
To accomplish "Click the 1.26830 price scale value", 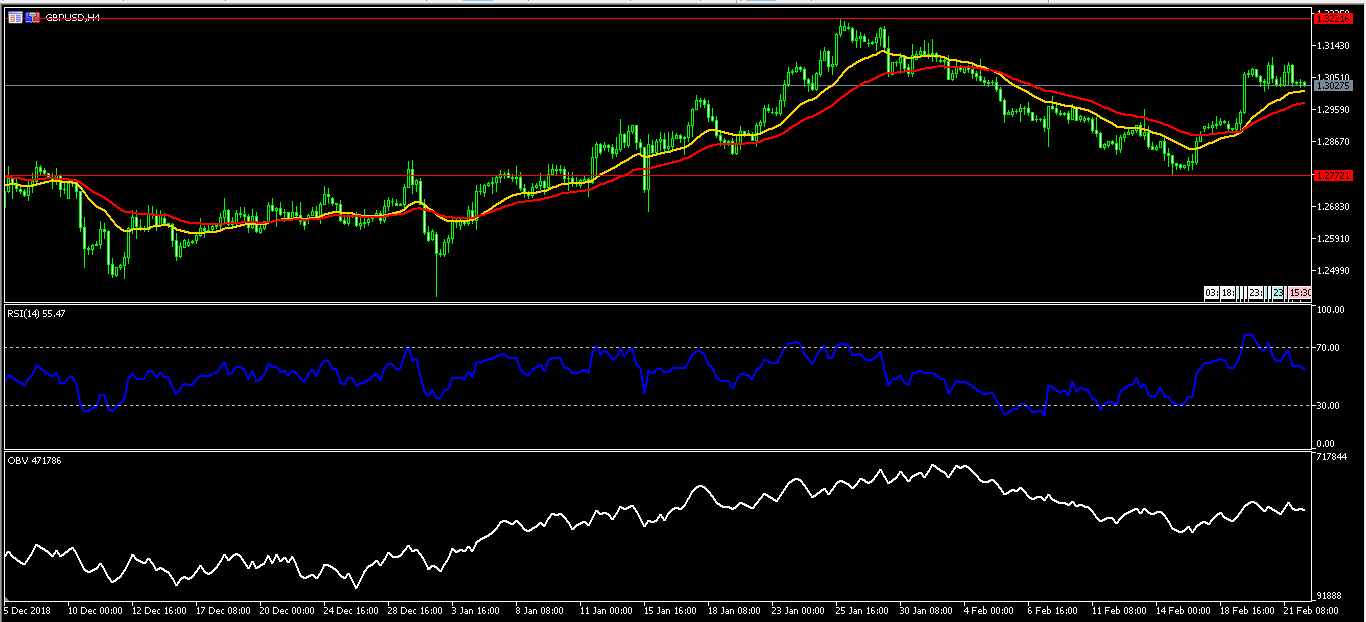I will (x=1335, y=207).
